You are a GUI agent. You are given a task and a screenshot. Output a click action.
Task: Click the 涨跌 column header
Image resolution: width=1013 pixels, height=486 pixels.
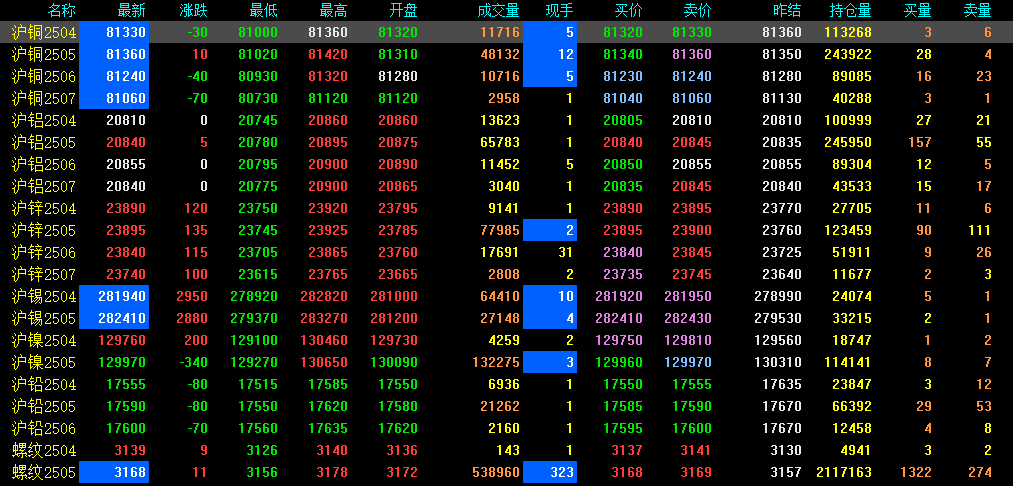pos(194,10)
